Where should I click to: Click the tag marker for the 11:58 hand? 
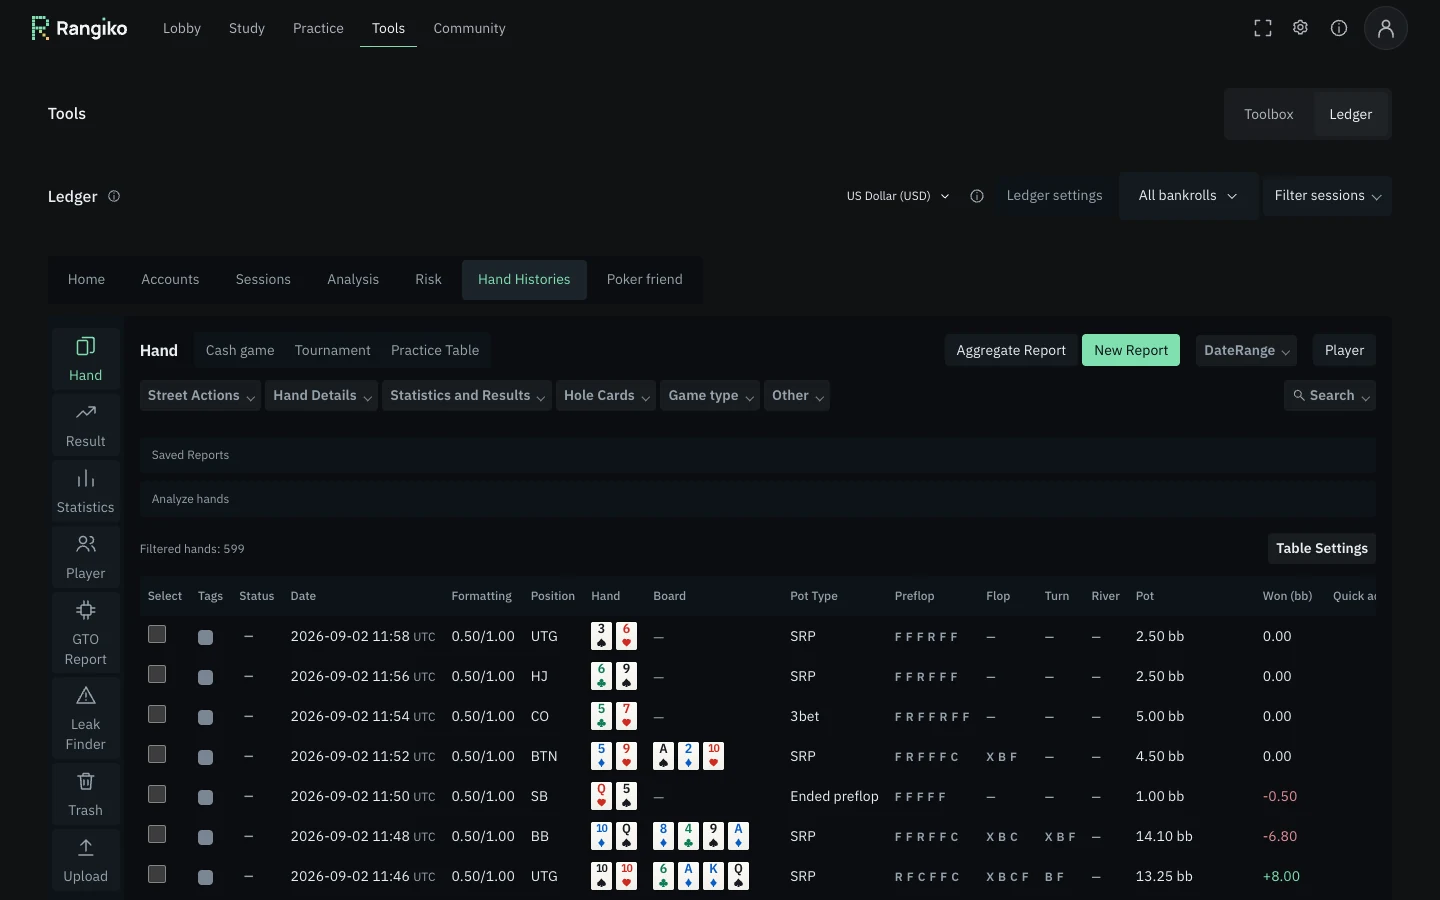(206, 637)
